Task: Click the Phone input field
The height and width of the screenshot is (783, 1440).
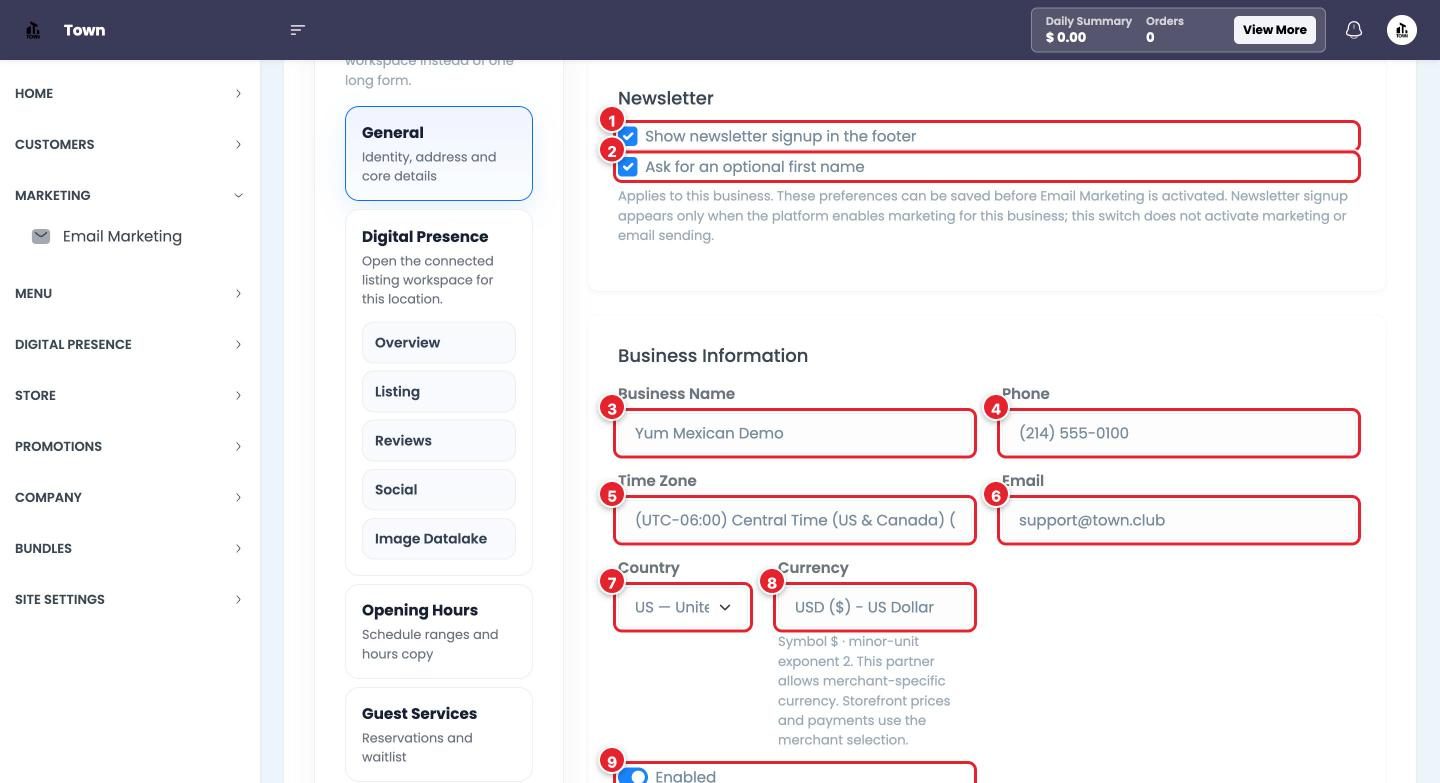Action: (1180, 433)
